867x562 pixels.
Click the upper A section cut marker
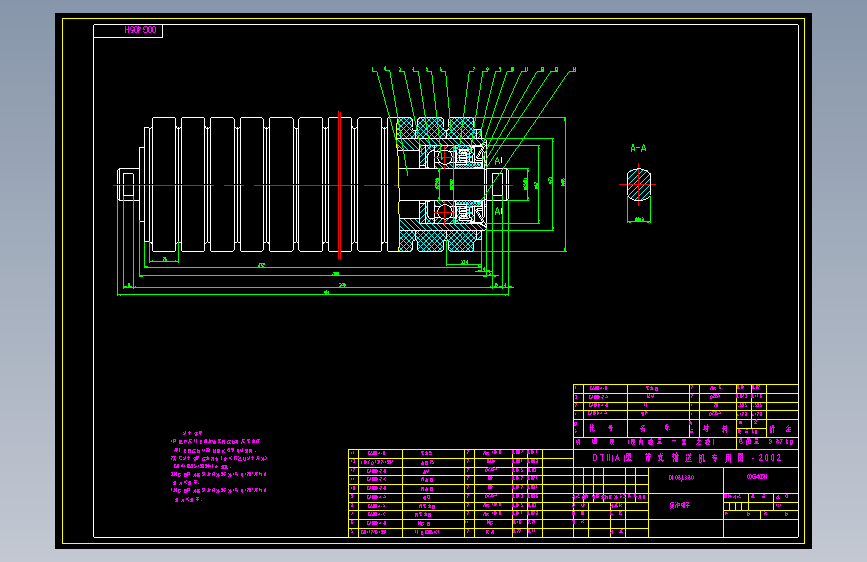coord(498,160)
